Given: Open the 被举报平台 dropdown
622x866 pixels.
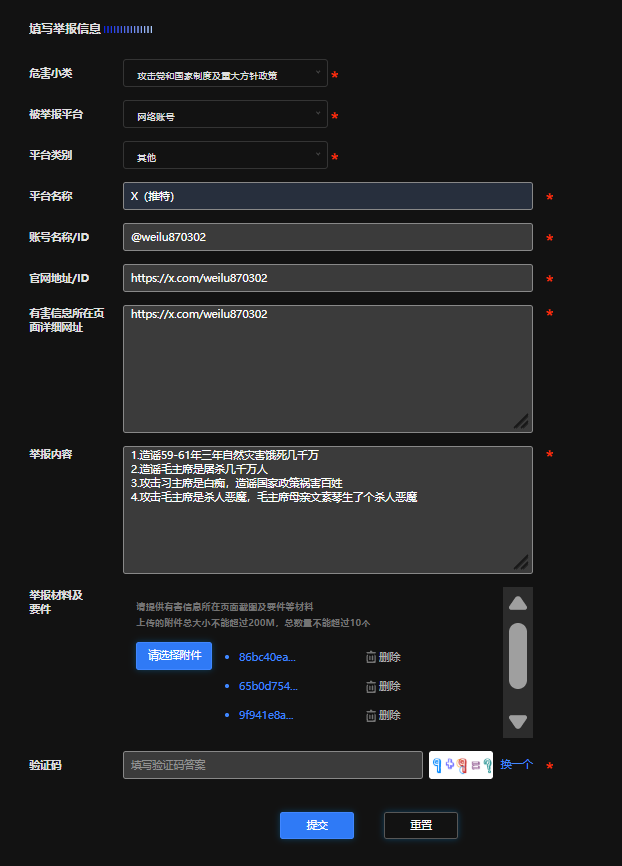Looking at the screenshot, I should click(225, 114).
